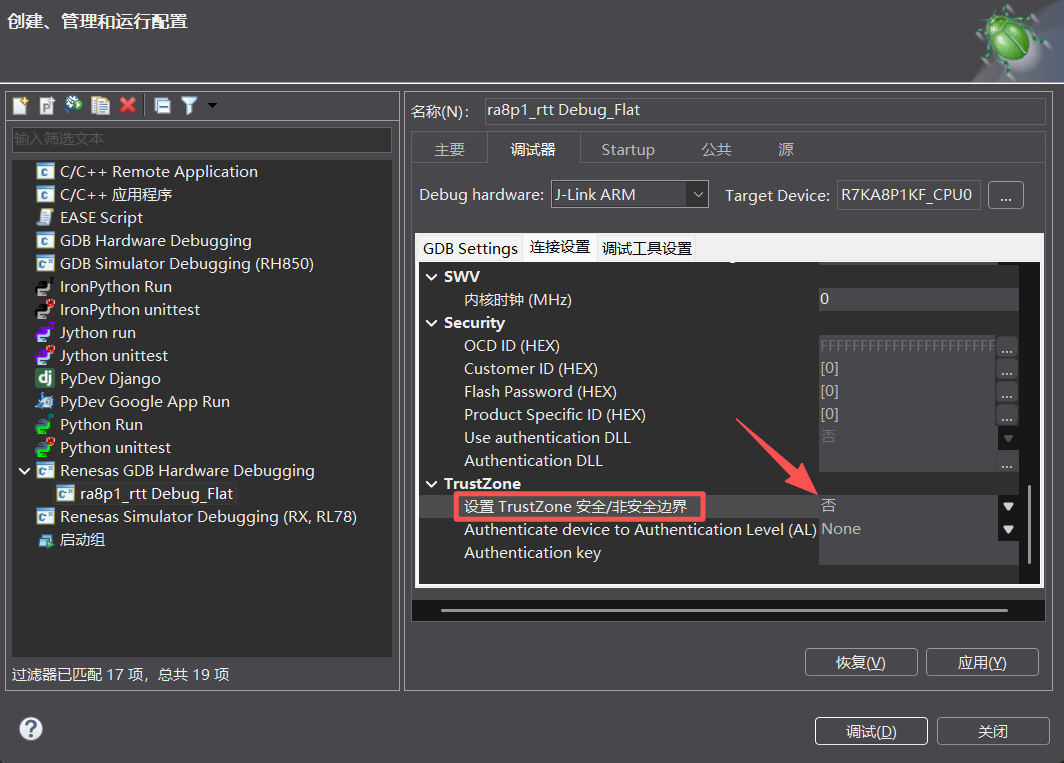
Task: Click the New prototype configuration icon
Action: point(47,105)
